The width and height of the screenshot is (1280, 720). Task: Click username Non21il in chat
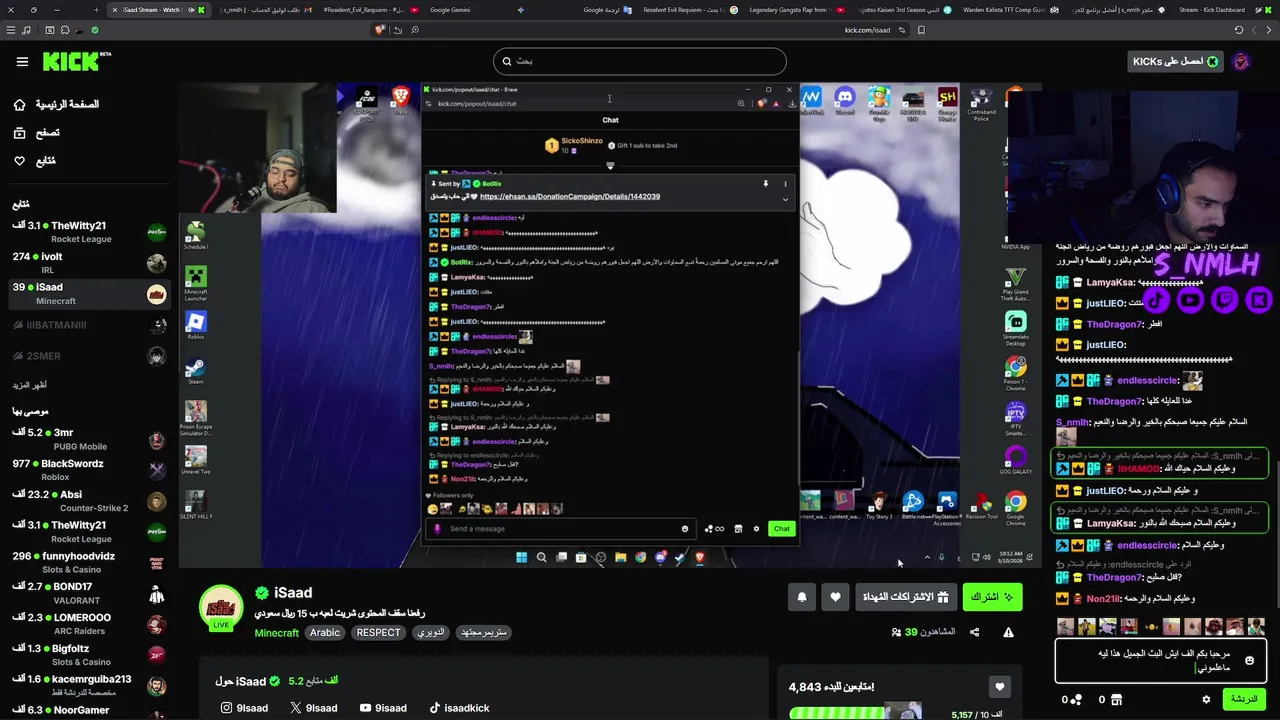(x=1104, y=598)
